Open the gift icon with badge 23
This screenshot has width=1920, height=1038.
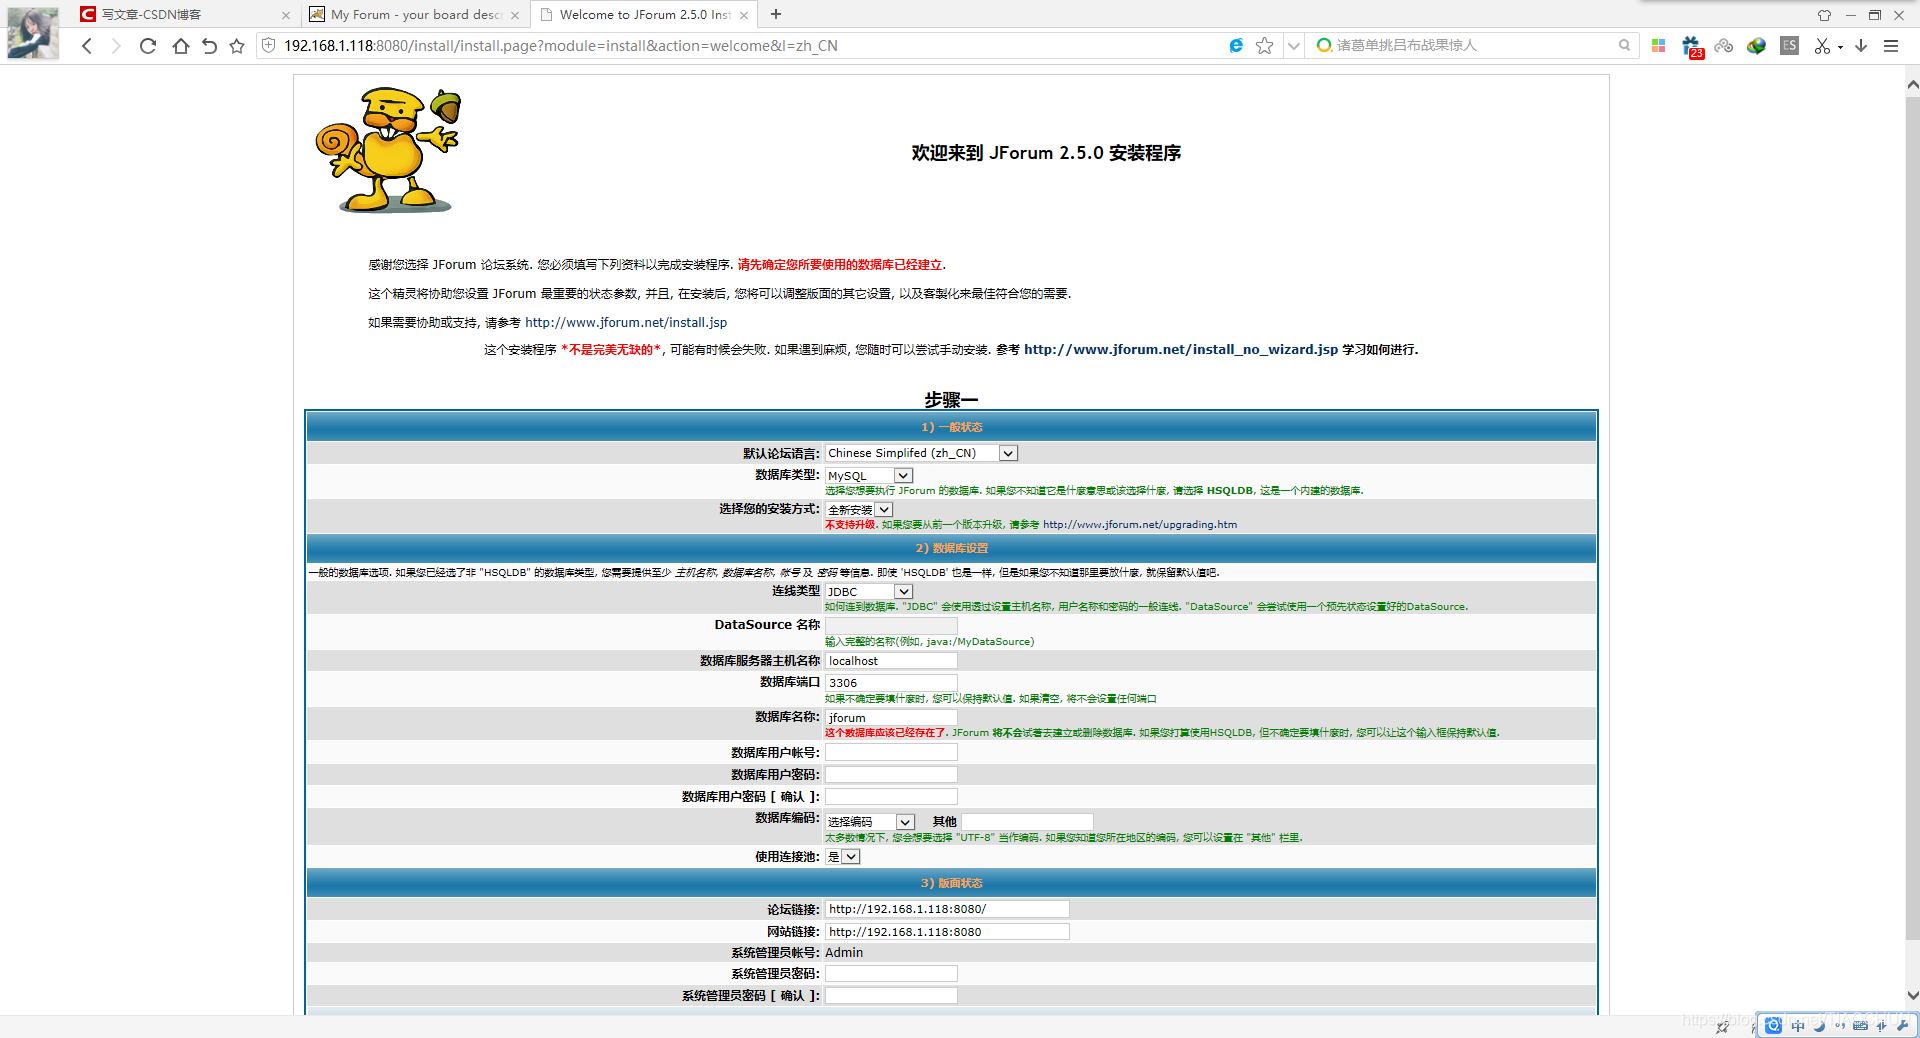tap(1691, 47)
